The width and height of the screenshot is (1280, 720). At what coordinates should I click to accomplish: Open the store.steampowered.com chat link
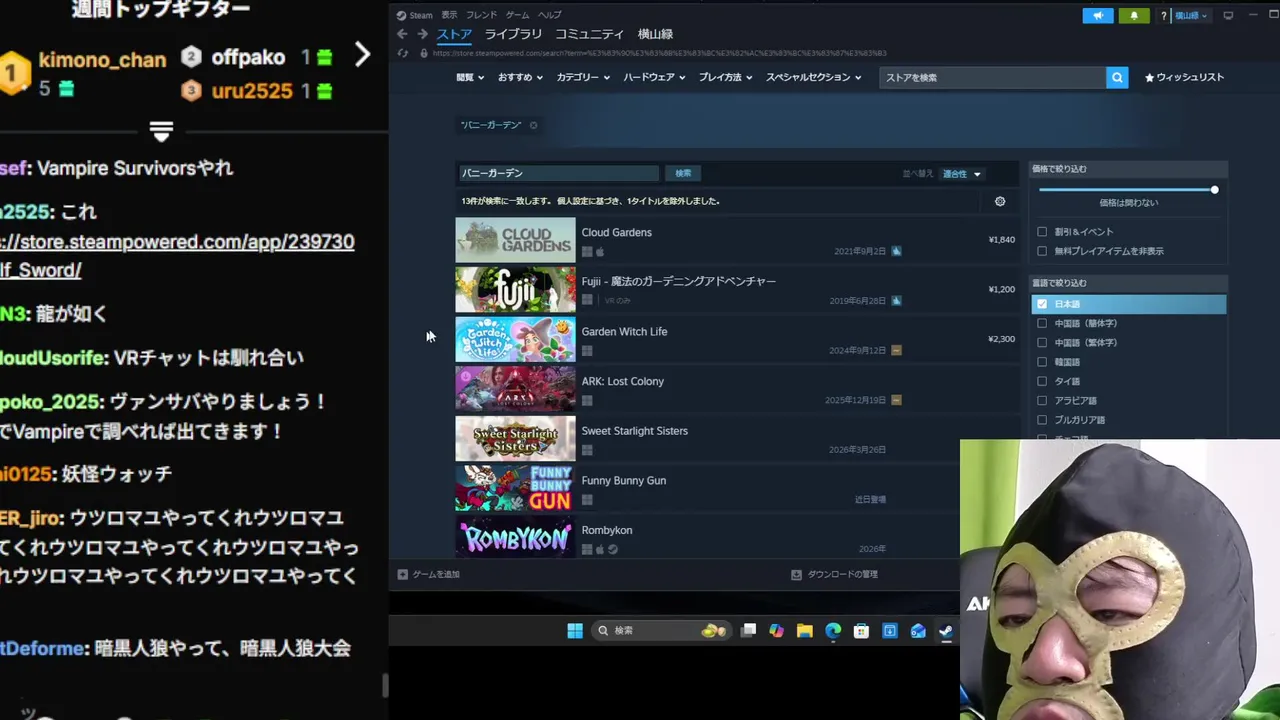tap(177, 256)
